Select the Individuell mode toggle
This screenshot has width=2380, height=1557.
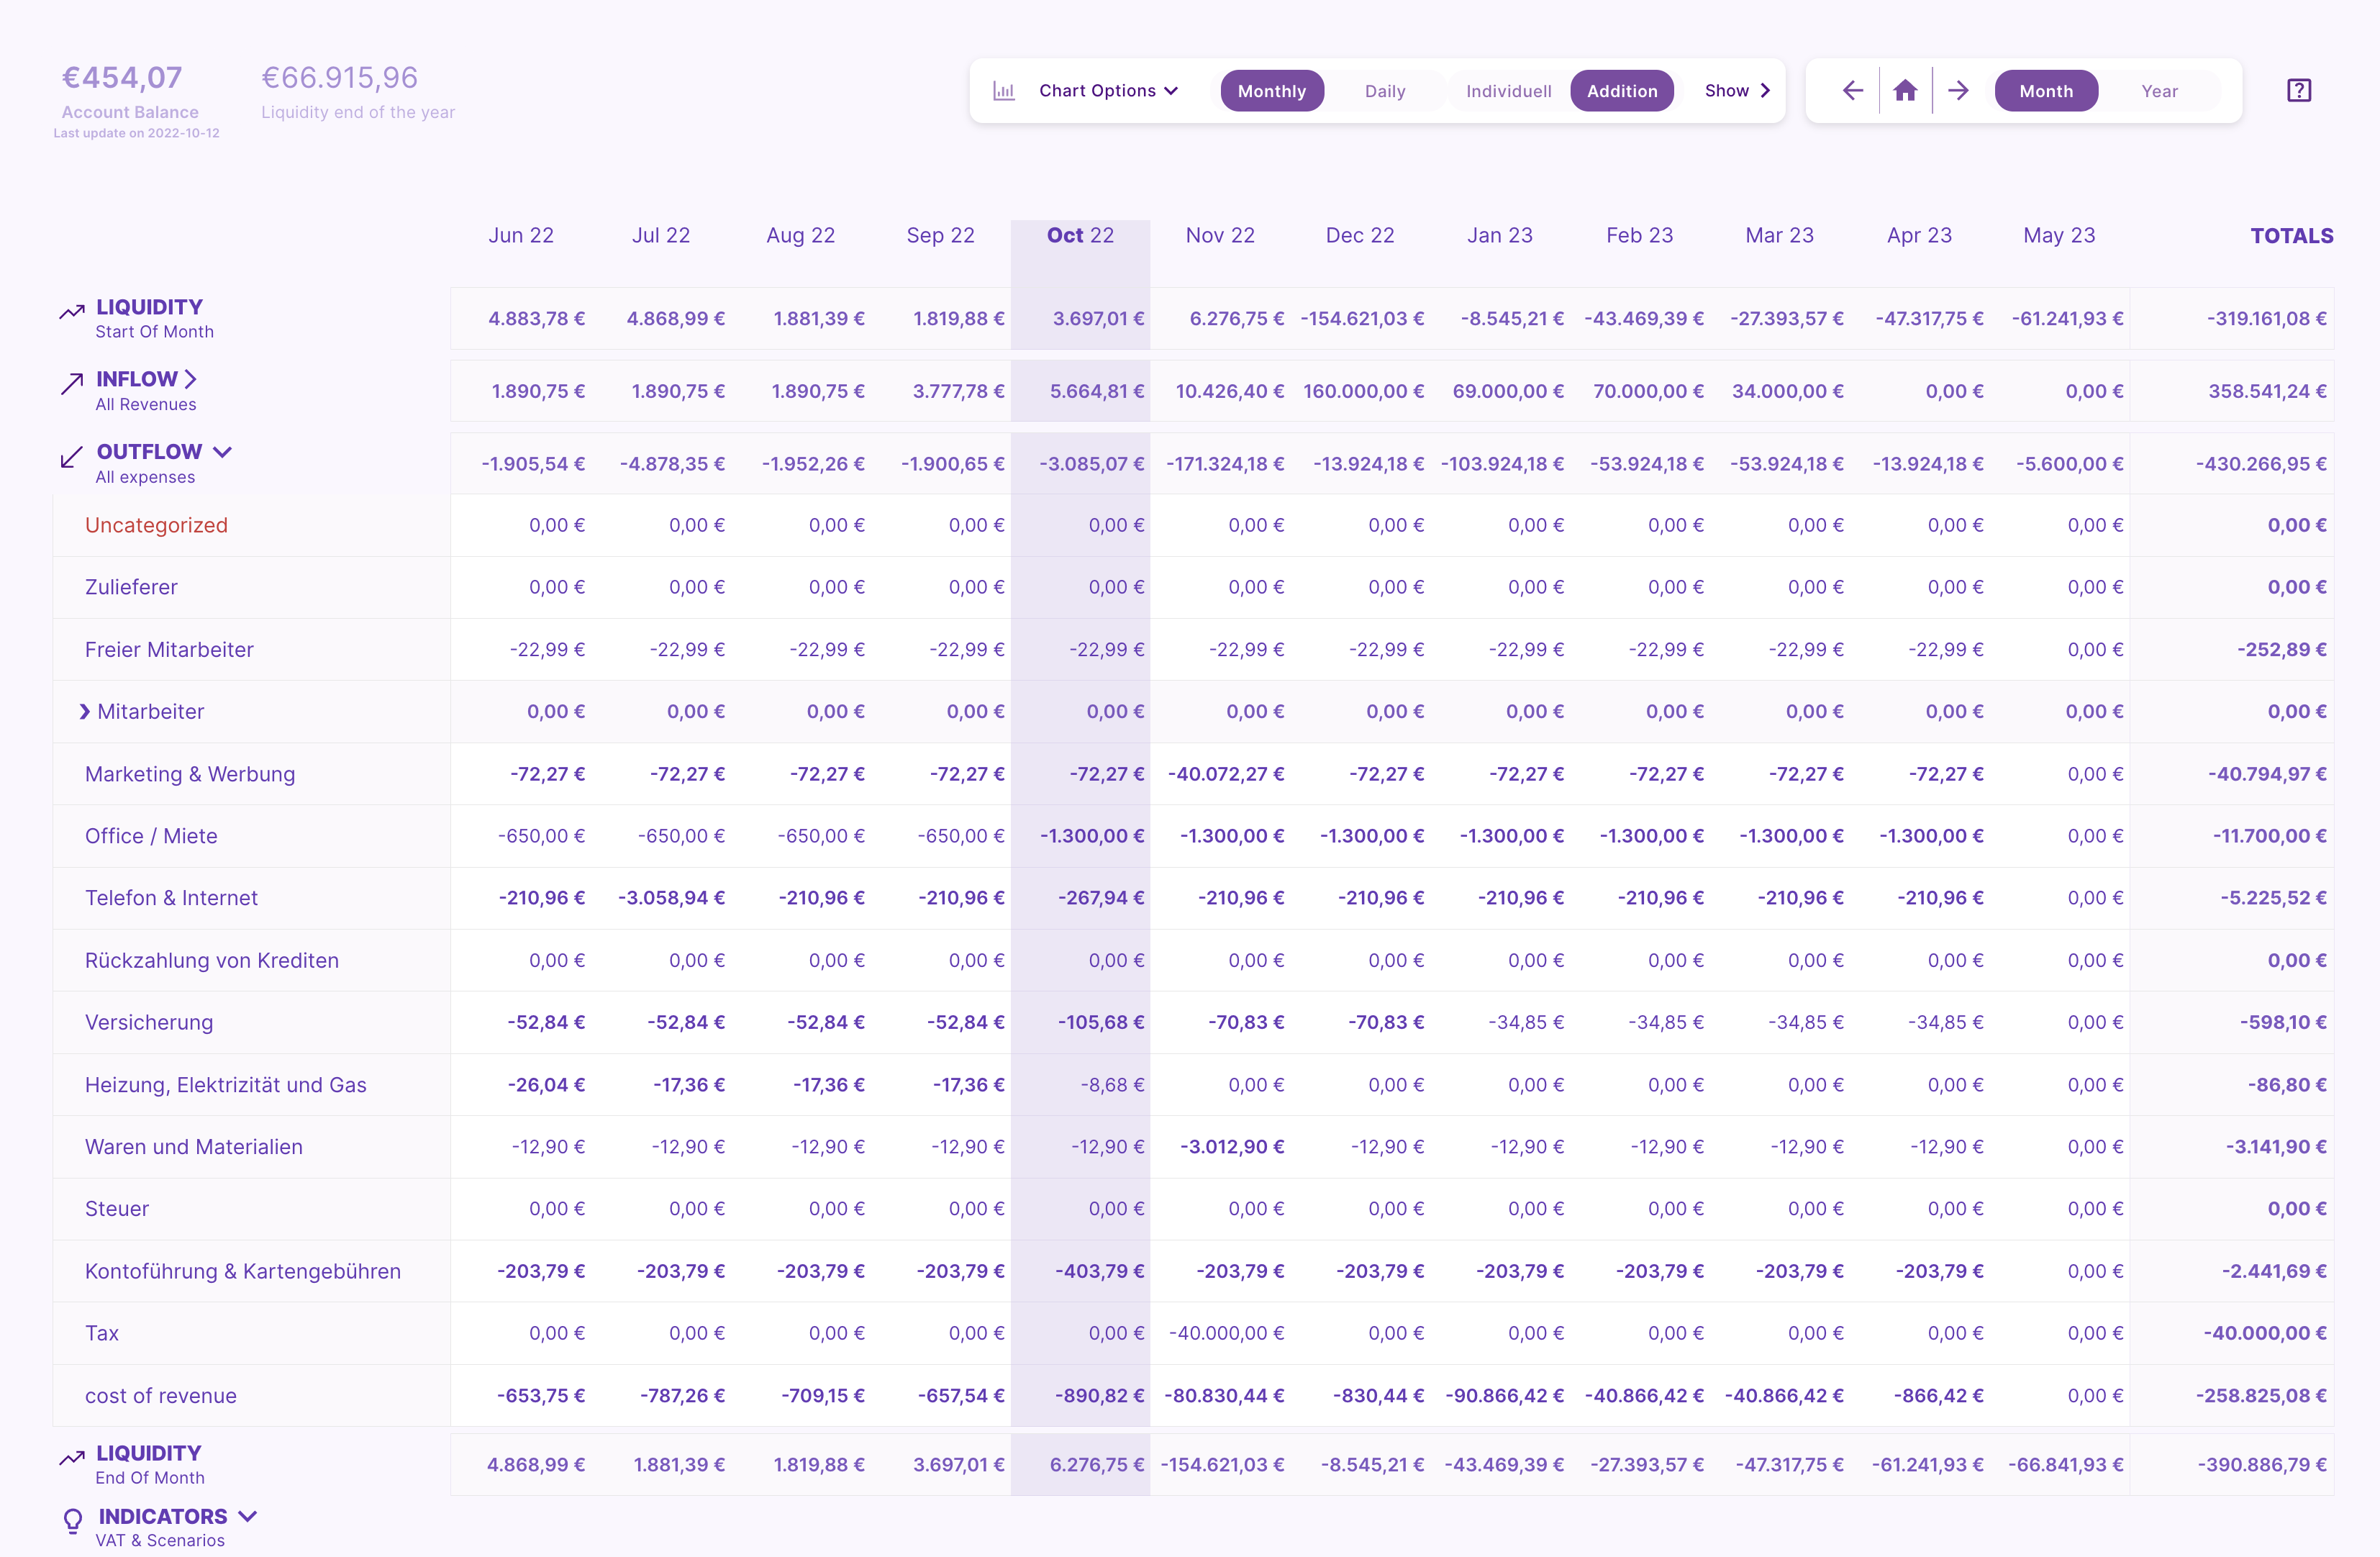pos(1508,91)
